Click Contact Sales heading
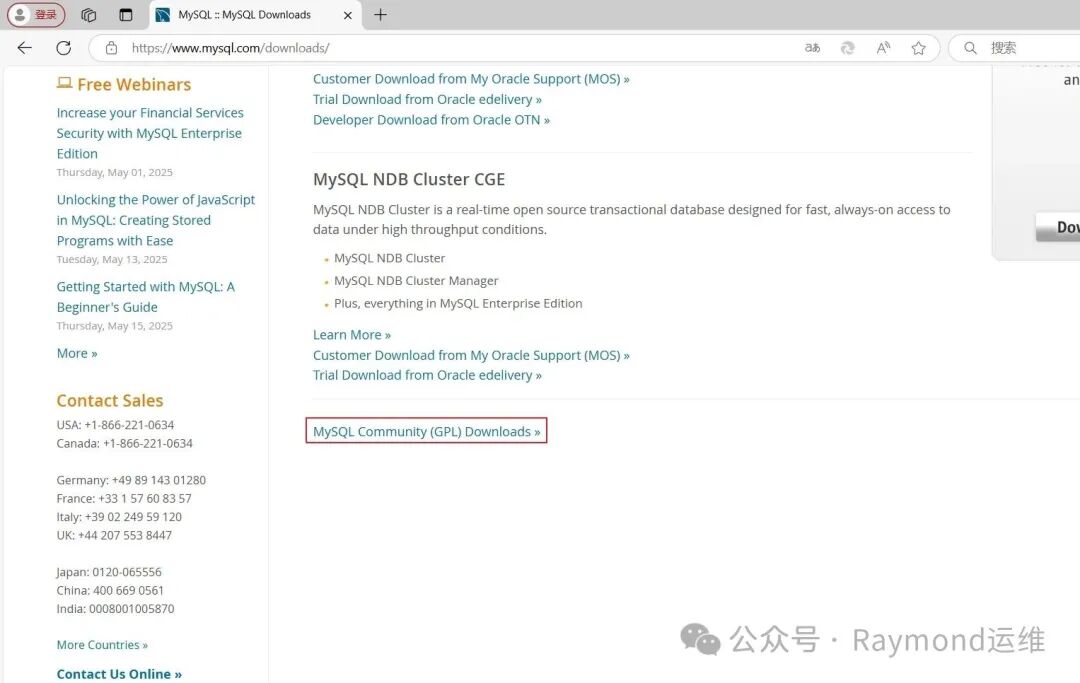Viewport: 1080px width, 683px height. click(110, 401)
